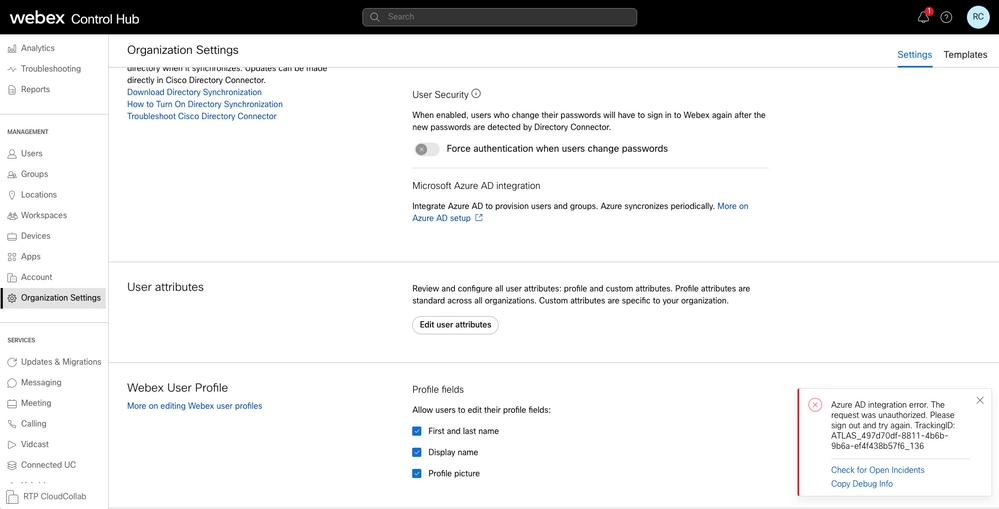999x509 pixels.
Task: Click RTP CloudCollab organization name
Action: point(55,496)
